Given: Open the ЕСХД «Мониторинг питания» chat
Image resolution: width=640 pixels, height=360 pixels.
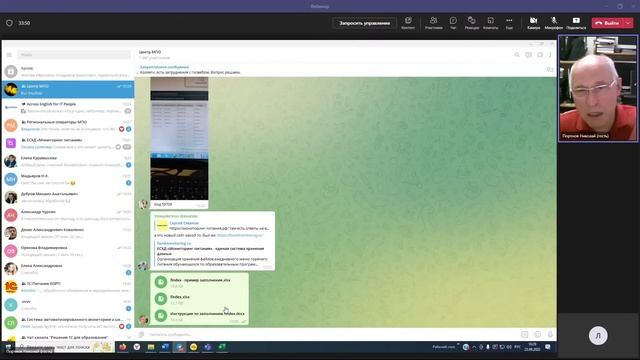Looking at the screenshot, I should [x=68, y=143].
